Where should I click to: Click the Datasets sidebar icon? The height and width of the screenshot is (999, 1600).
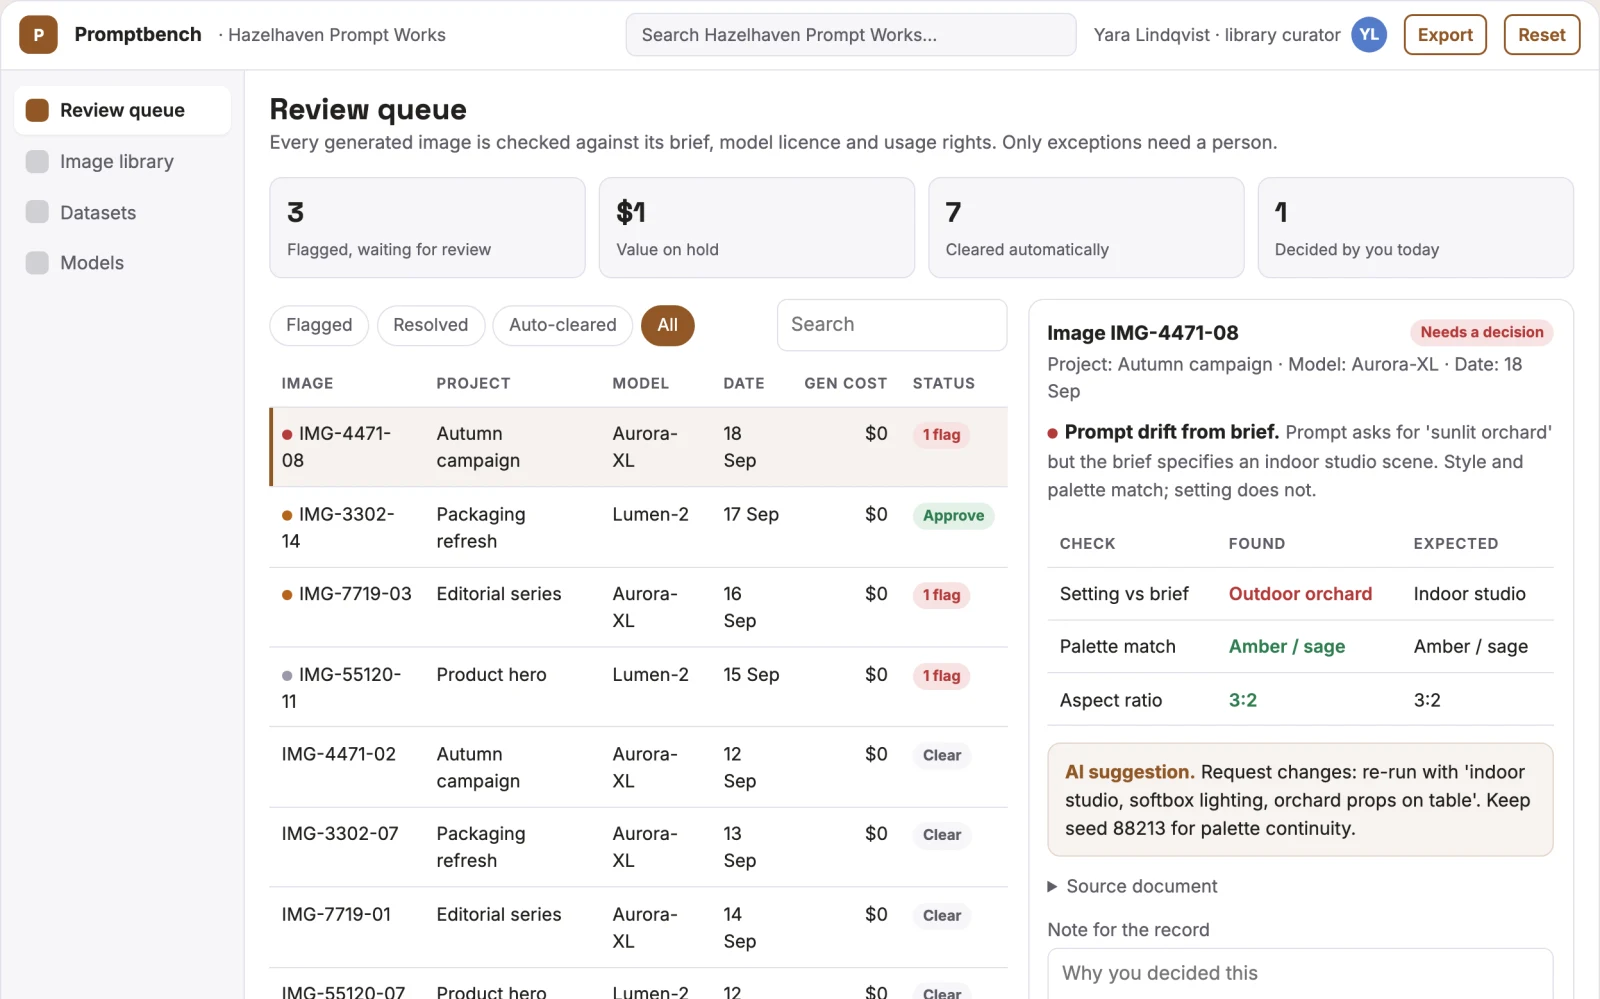37,212
